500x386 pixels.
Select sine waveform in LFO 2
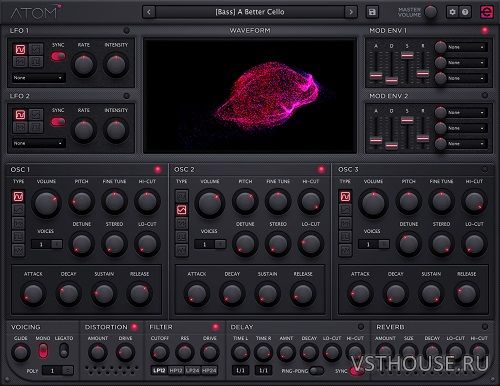(x=20, y=115)
